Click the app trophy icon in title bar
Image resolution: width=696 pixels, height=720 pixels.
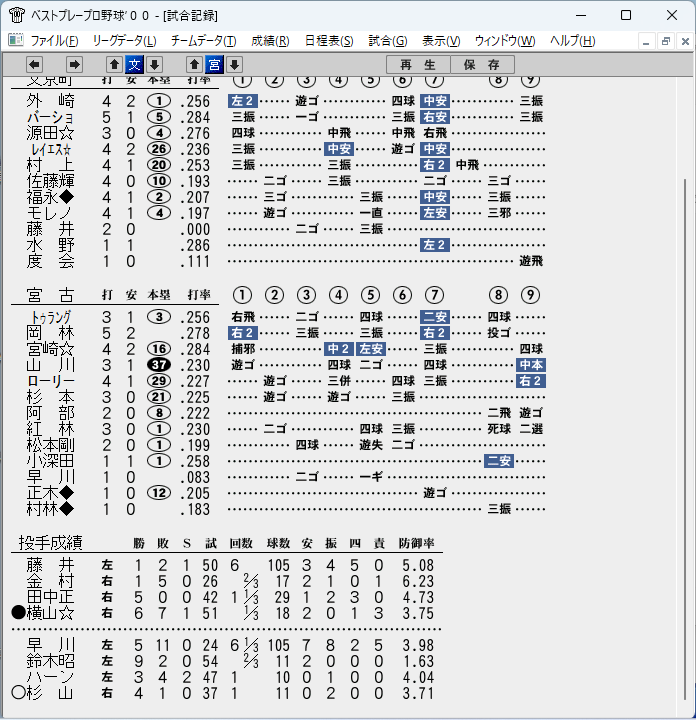click(17, 15)
